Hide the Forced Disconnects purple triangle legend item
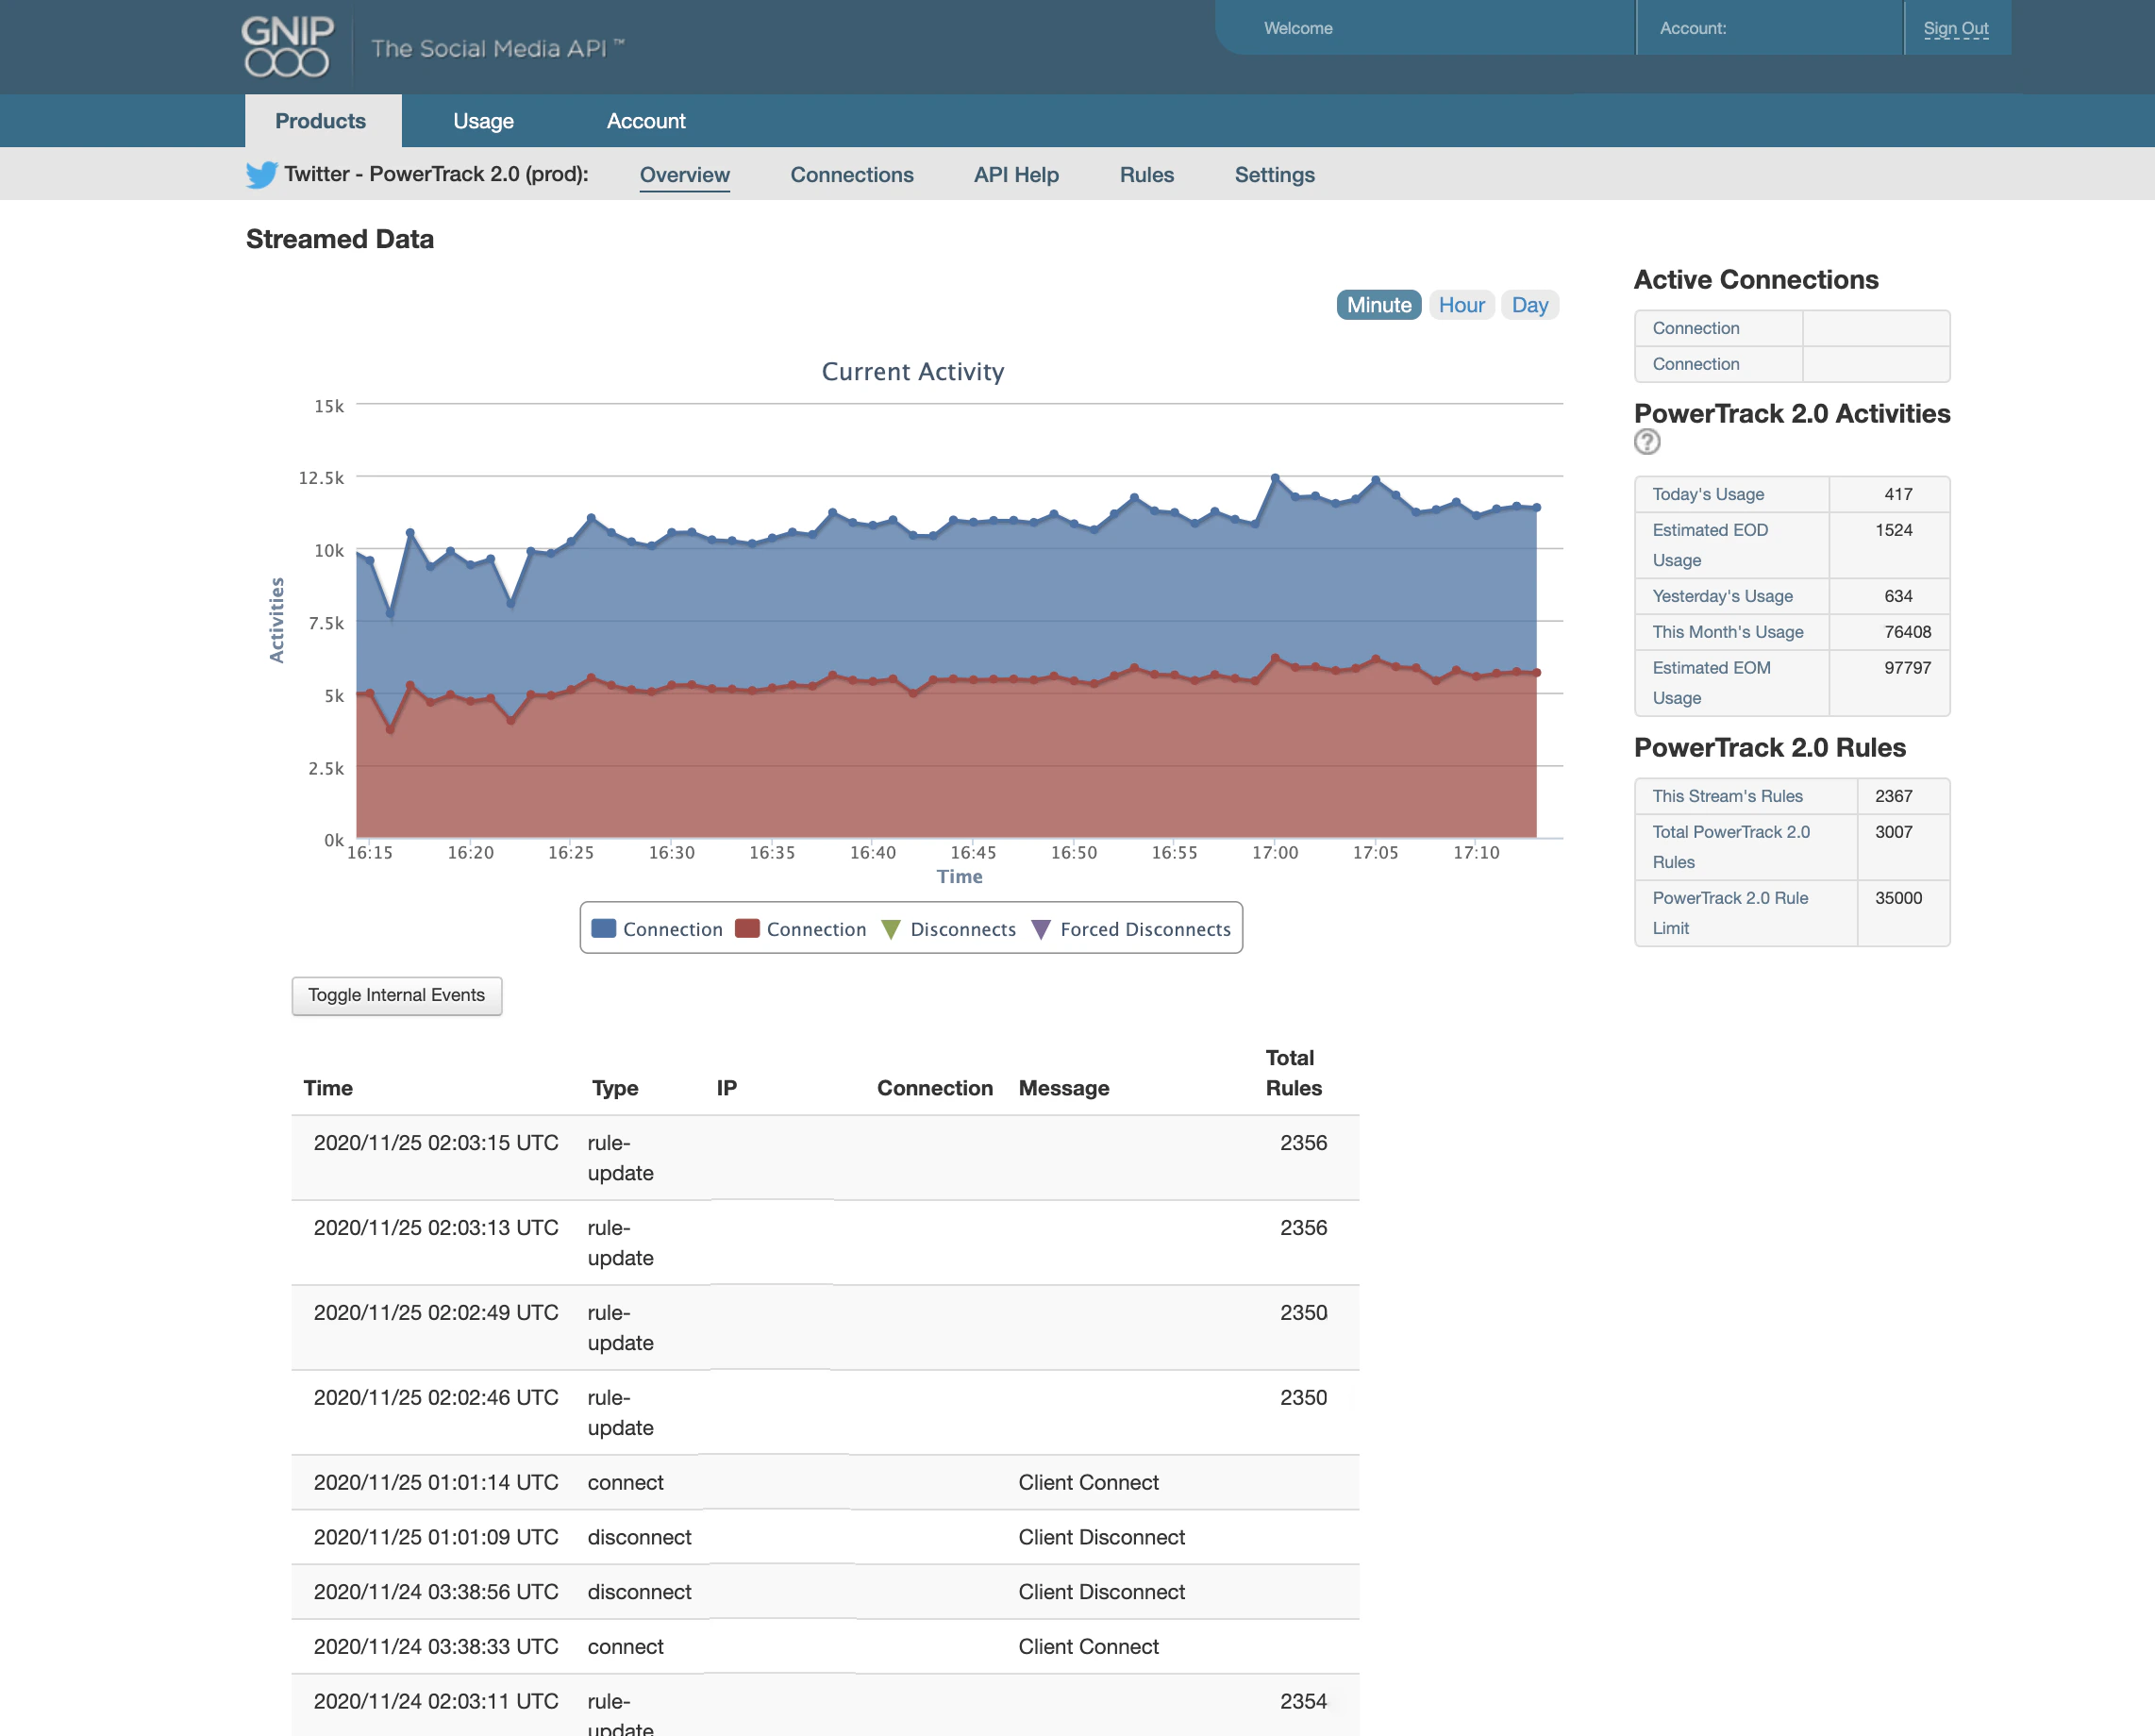 click(1041, 929)
